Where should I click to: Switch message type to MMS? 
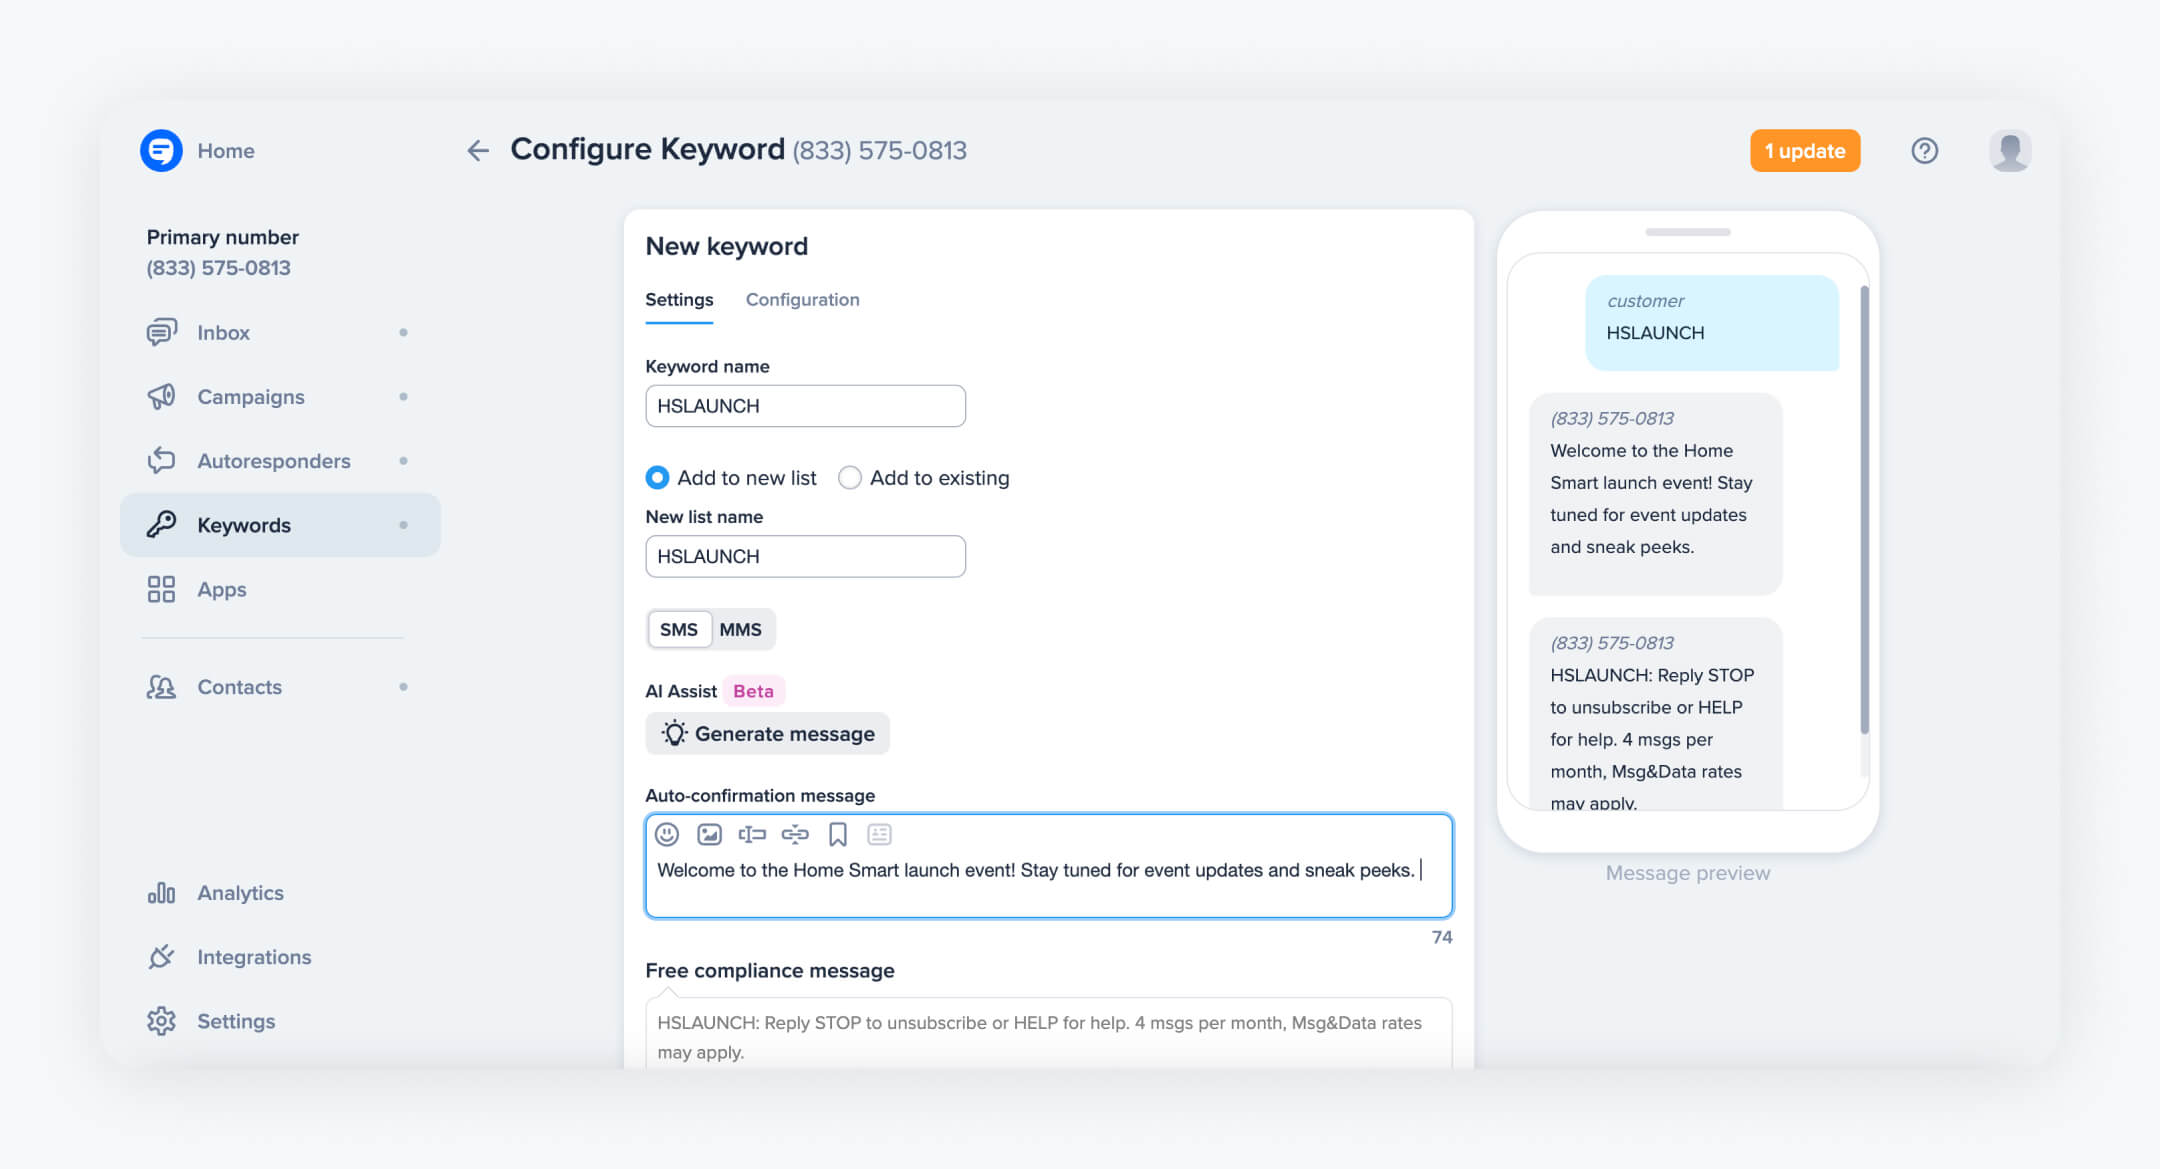coord(740,629)
